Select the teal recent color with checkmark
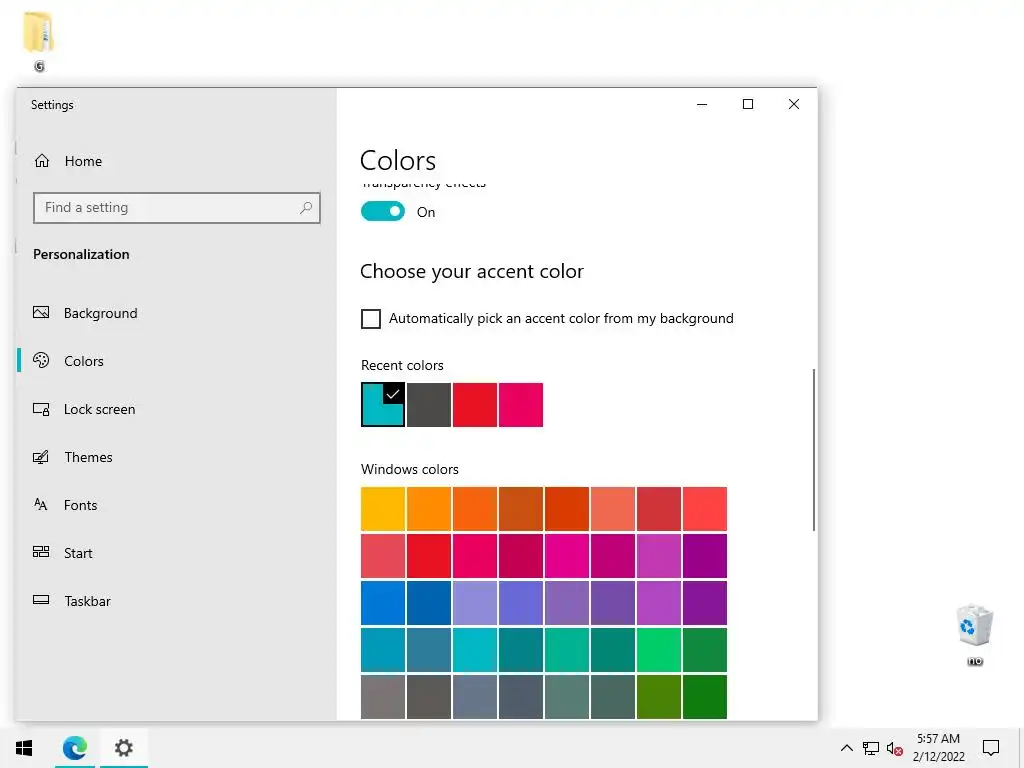 click(383, 405)
